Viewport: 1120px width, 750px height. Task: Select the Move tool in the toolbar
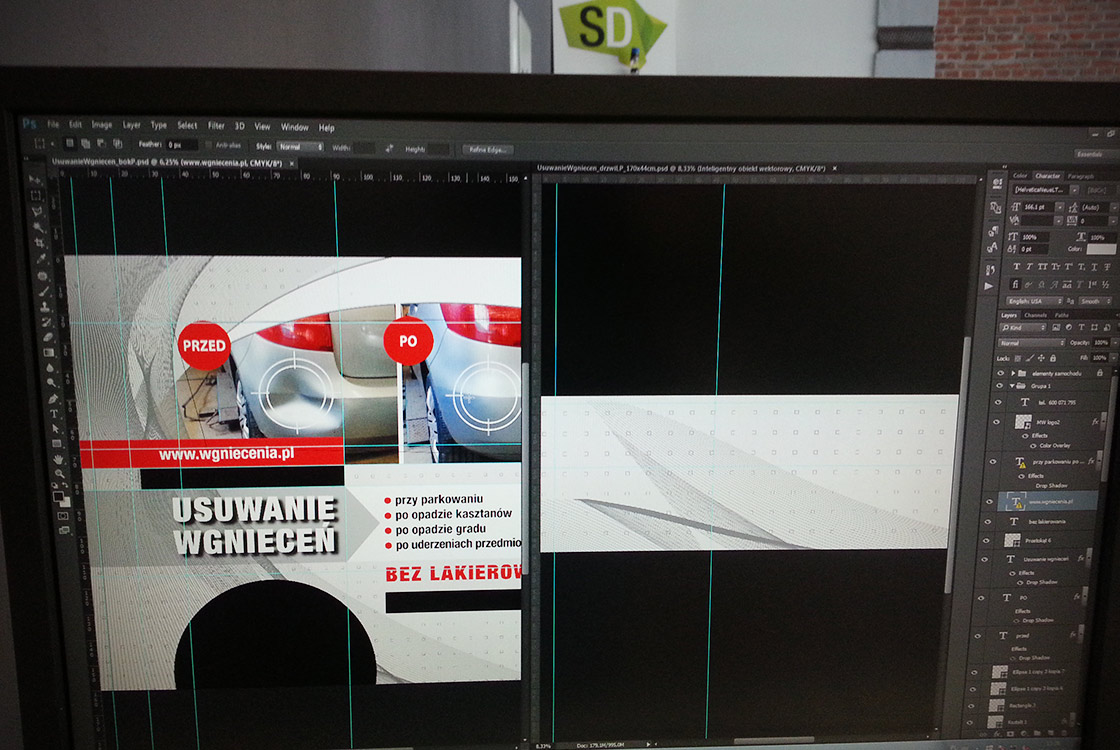(x=34, y=179)
